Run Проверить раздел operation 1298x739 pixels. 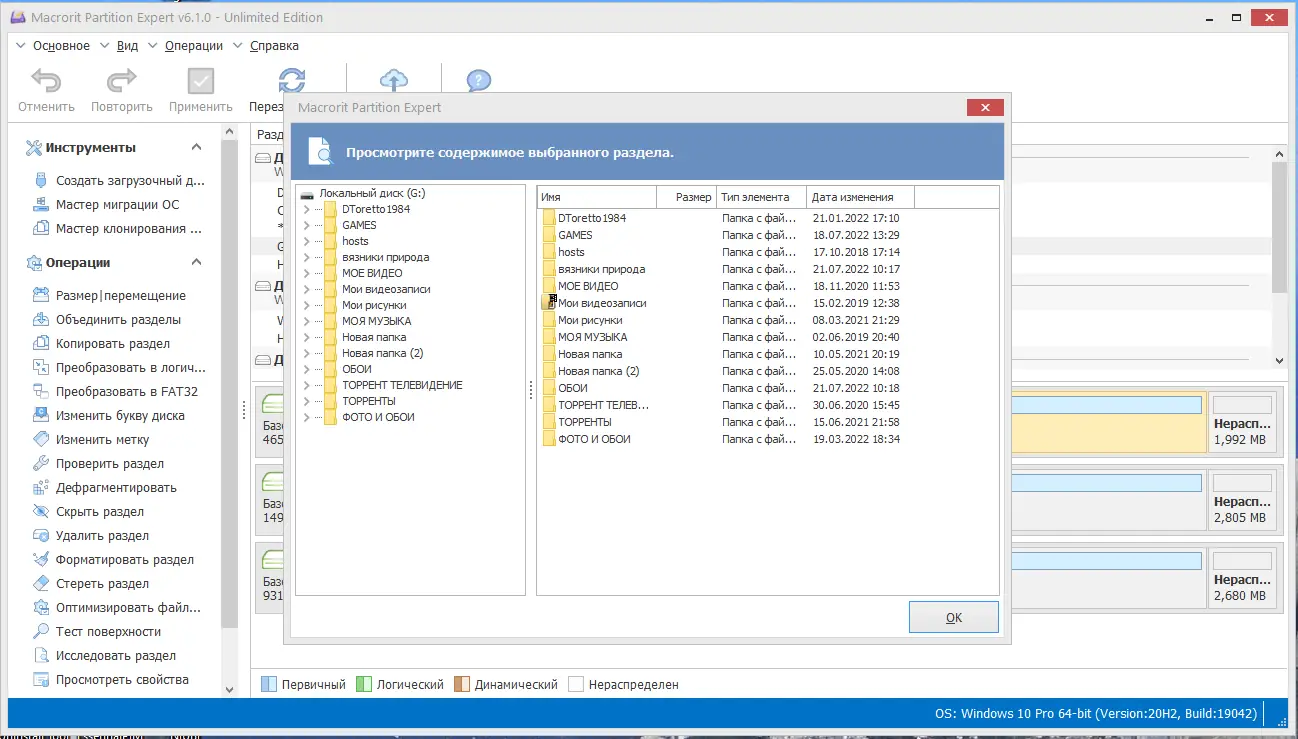tap(110, 464)
